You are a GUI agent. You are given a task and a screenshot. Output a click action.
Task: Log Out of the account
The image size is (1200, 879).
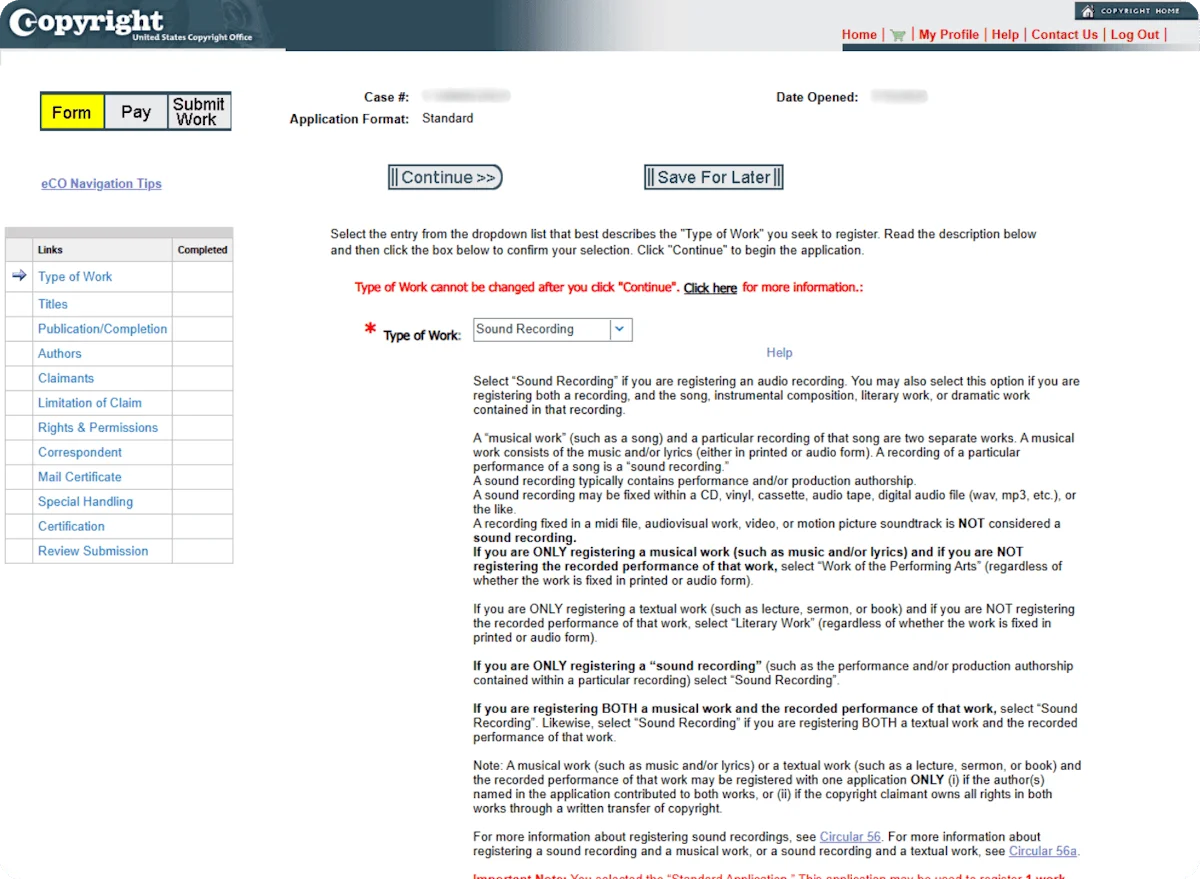(x=1135, y=34)
